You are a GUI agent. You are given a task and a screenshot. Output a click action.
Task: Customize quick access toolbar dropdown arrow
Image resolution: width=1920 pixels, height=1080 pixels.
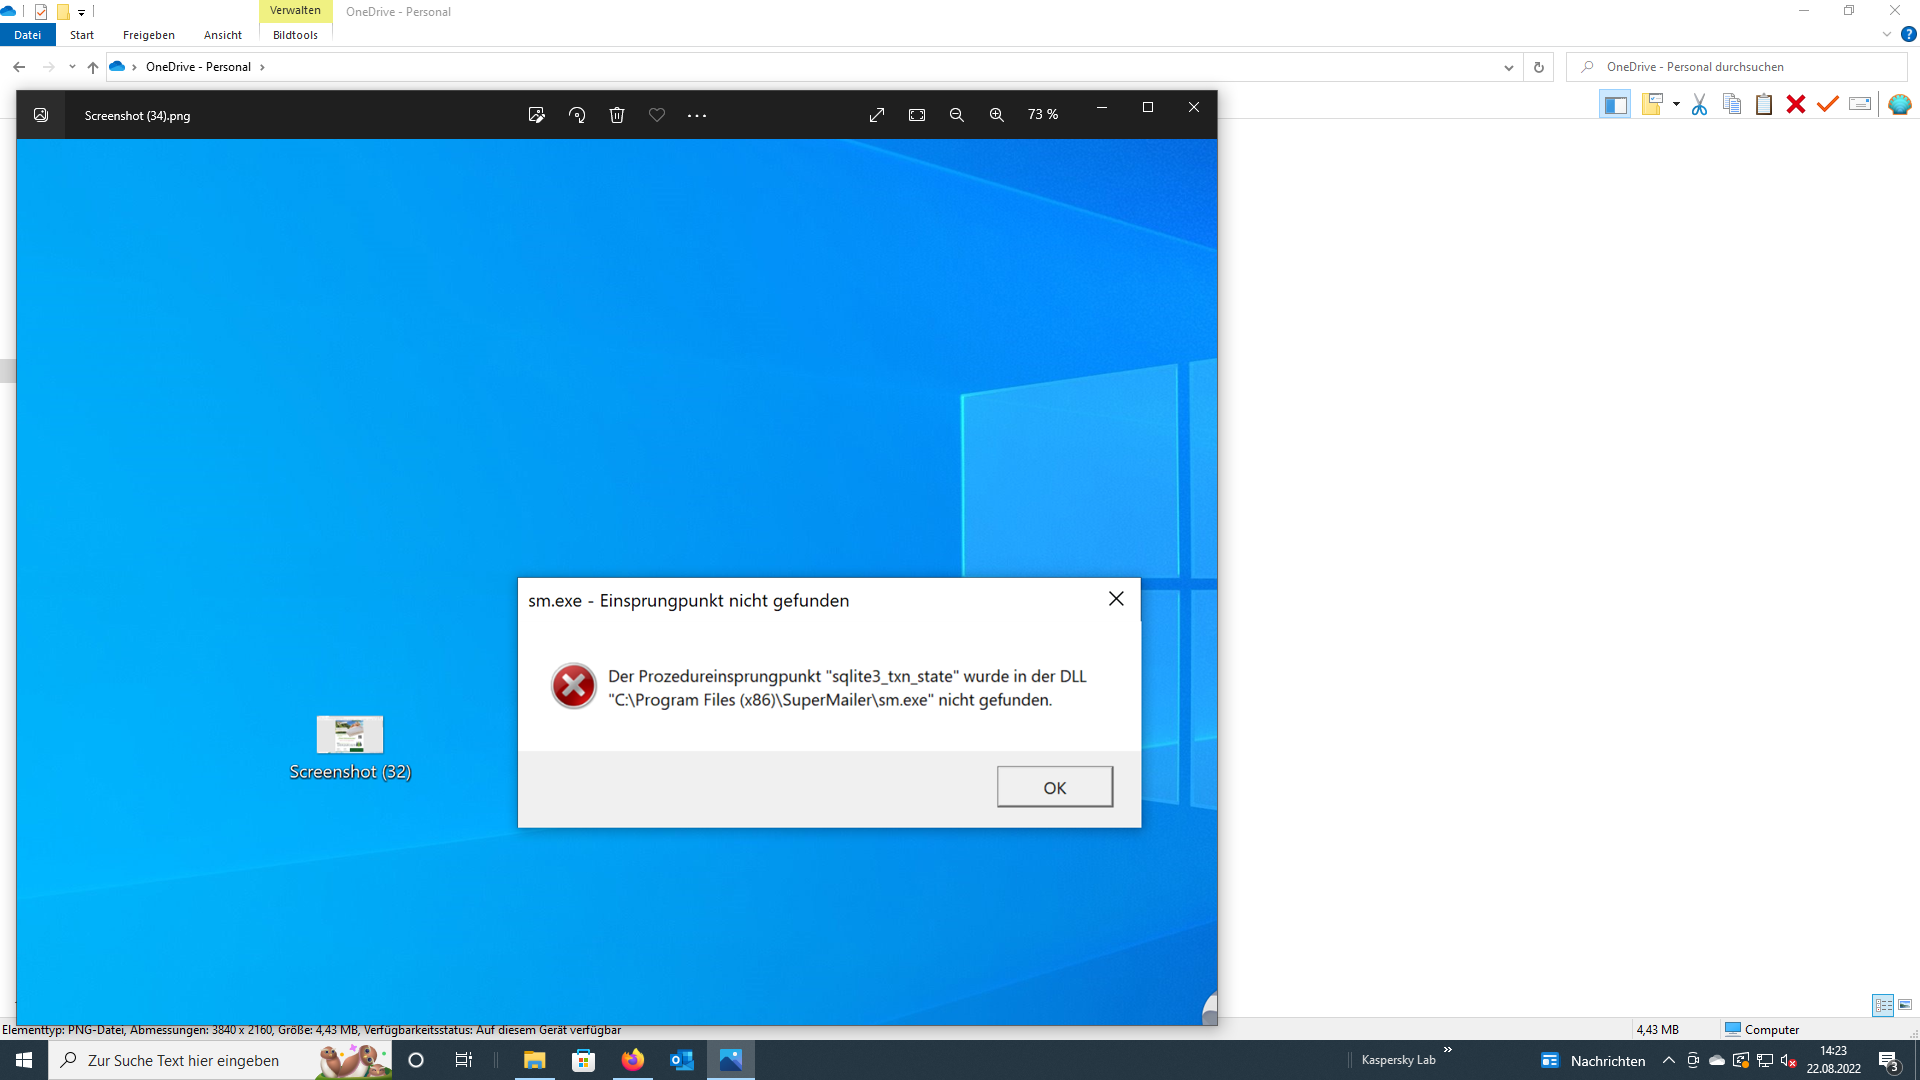click(81, 12)
